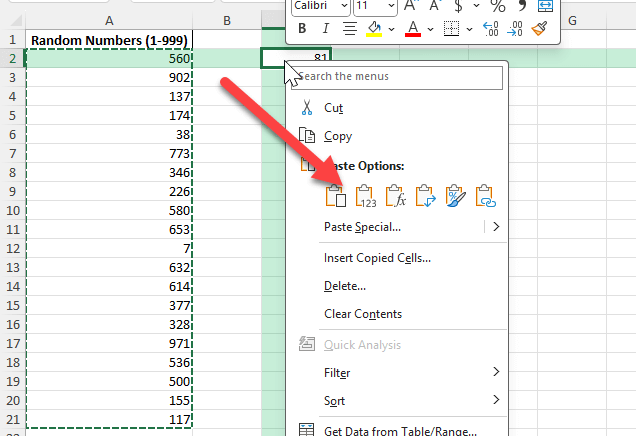Image resolution: width=636 pixels, height=436 pixels.
Task: Select Copy from context menu
Action: [x=338, y=136]
